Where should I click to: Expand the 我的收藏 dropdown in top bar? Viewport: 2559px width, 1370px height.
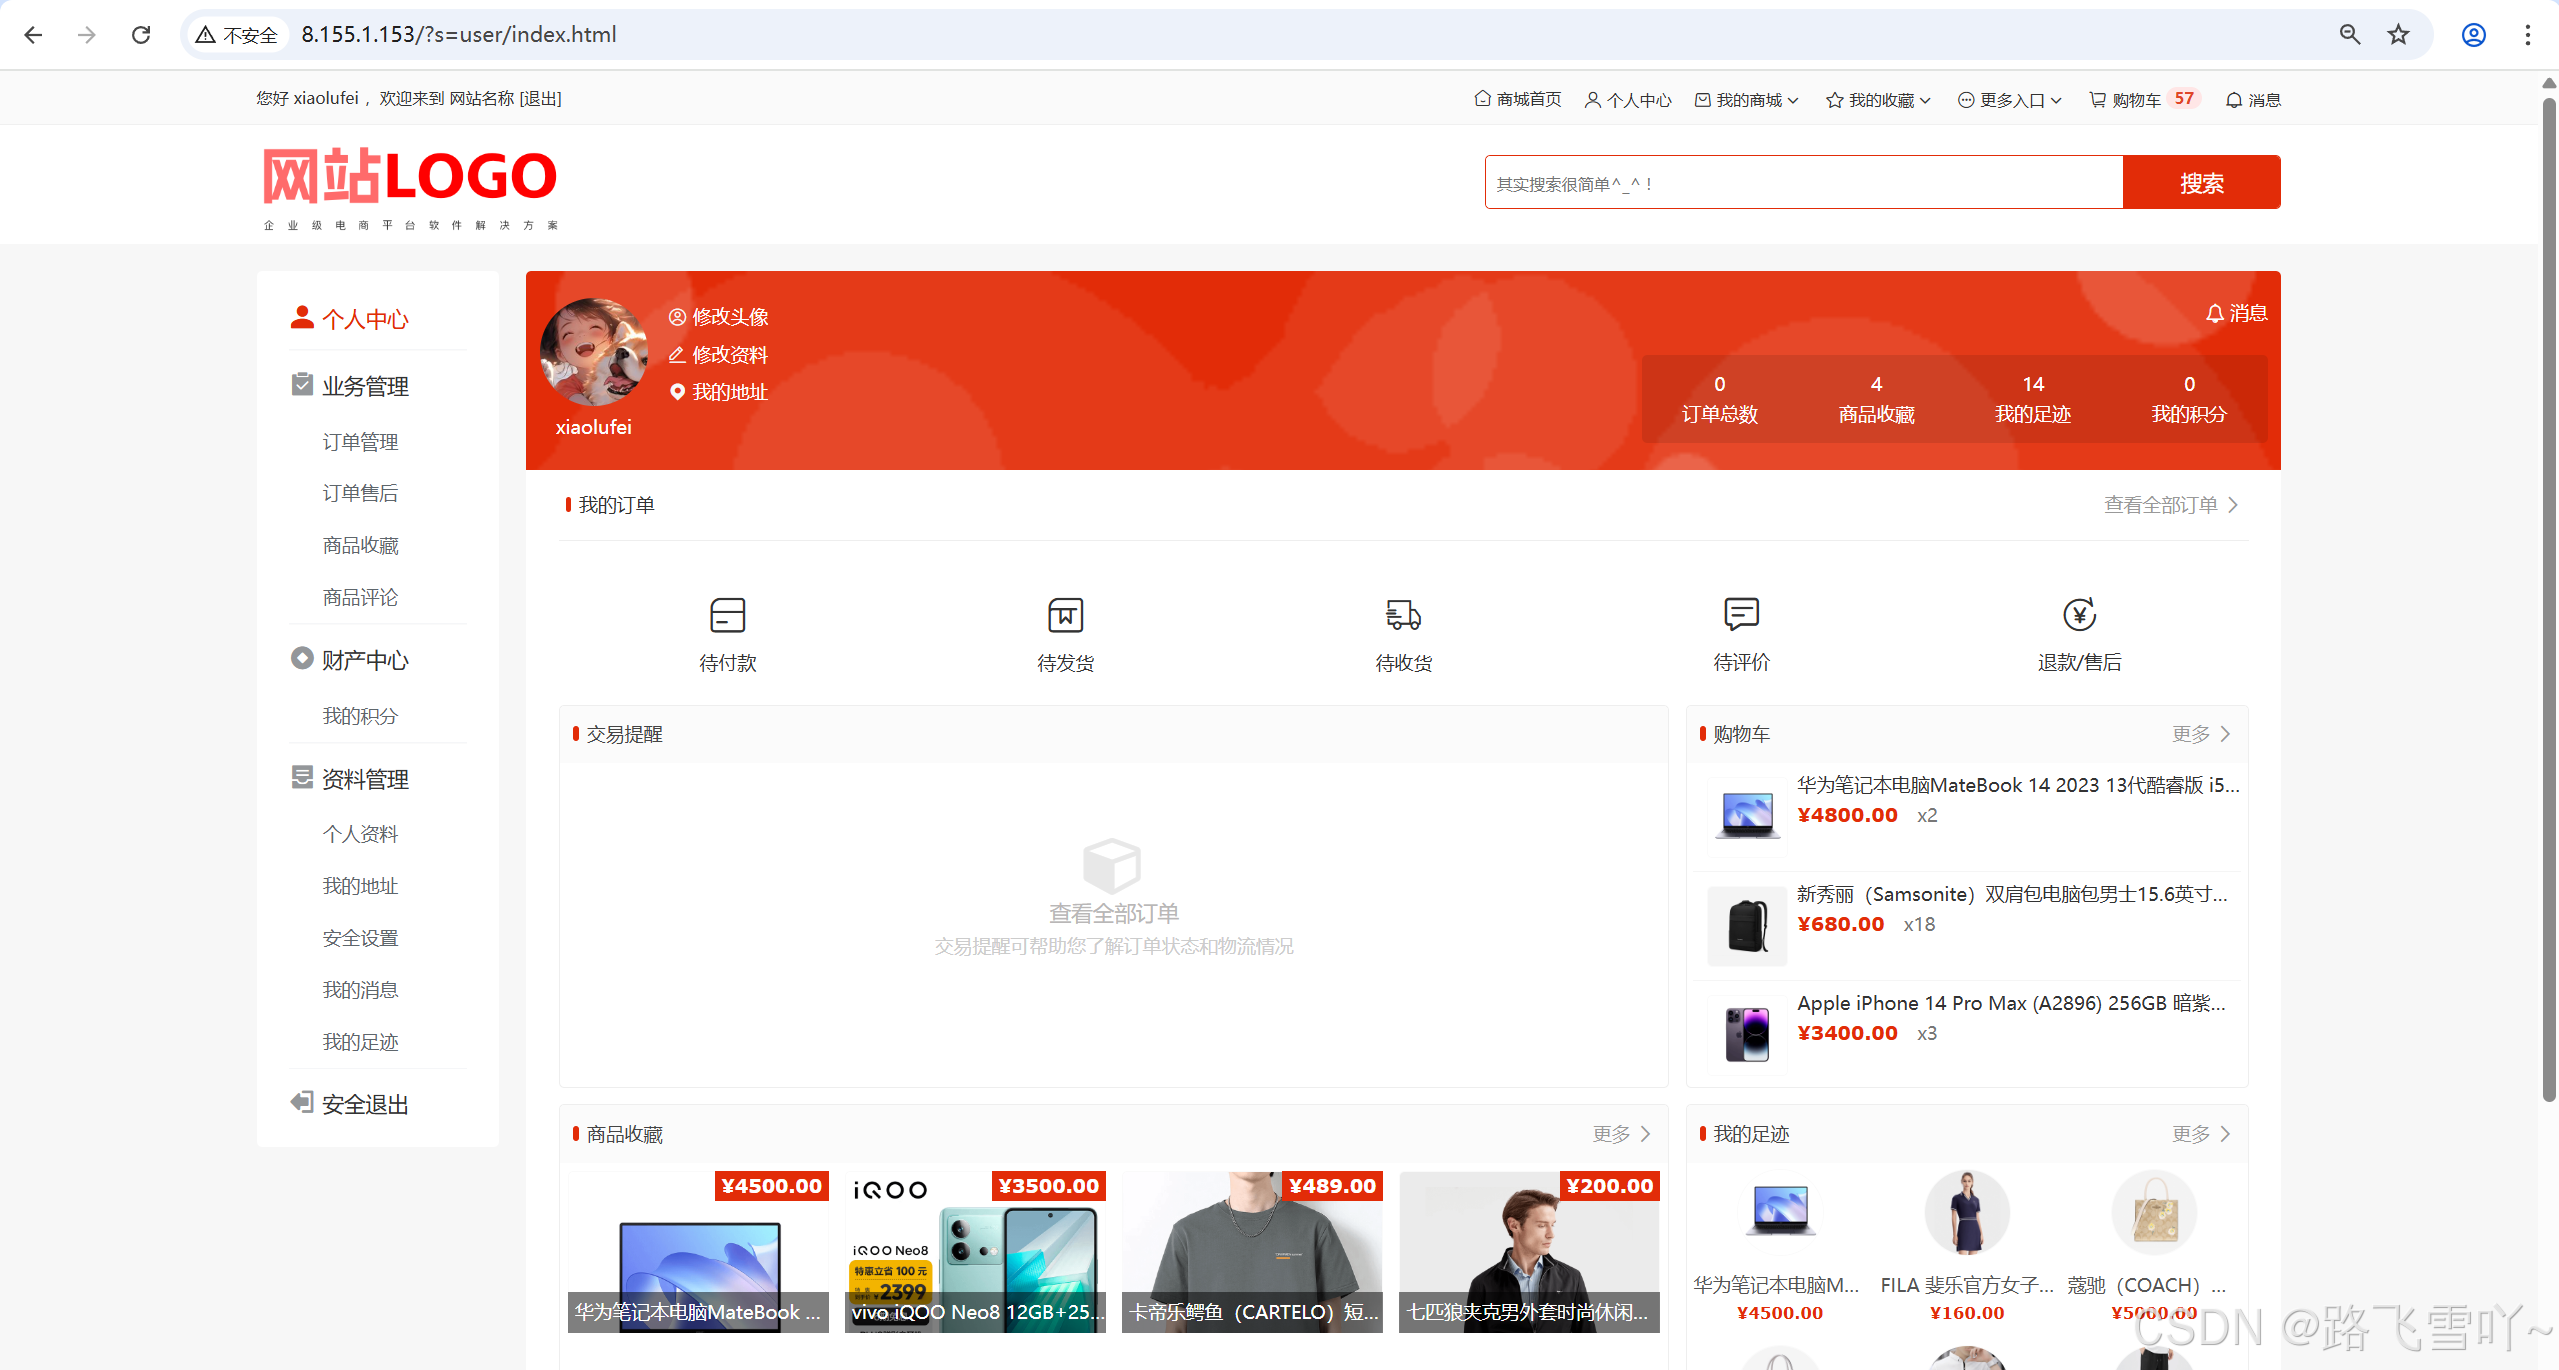coord(1878,100)
